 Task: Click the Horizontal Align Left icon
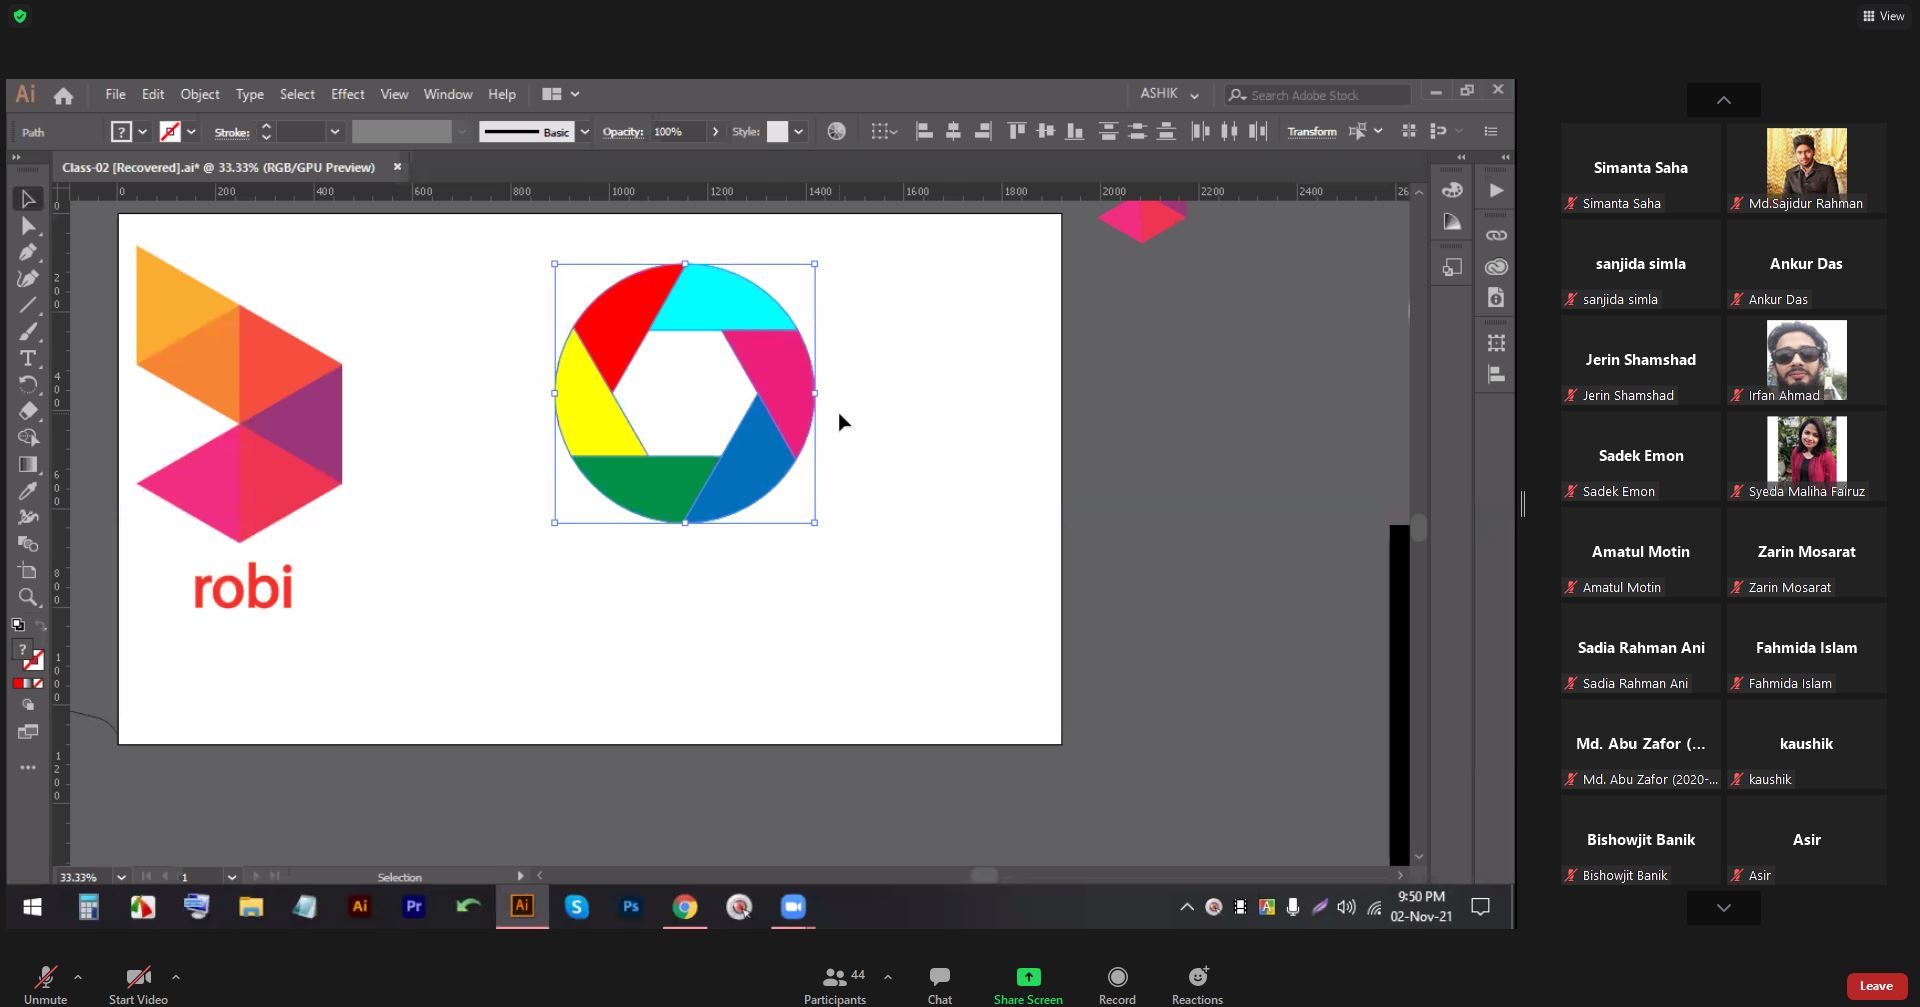[924, 131]
